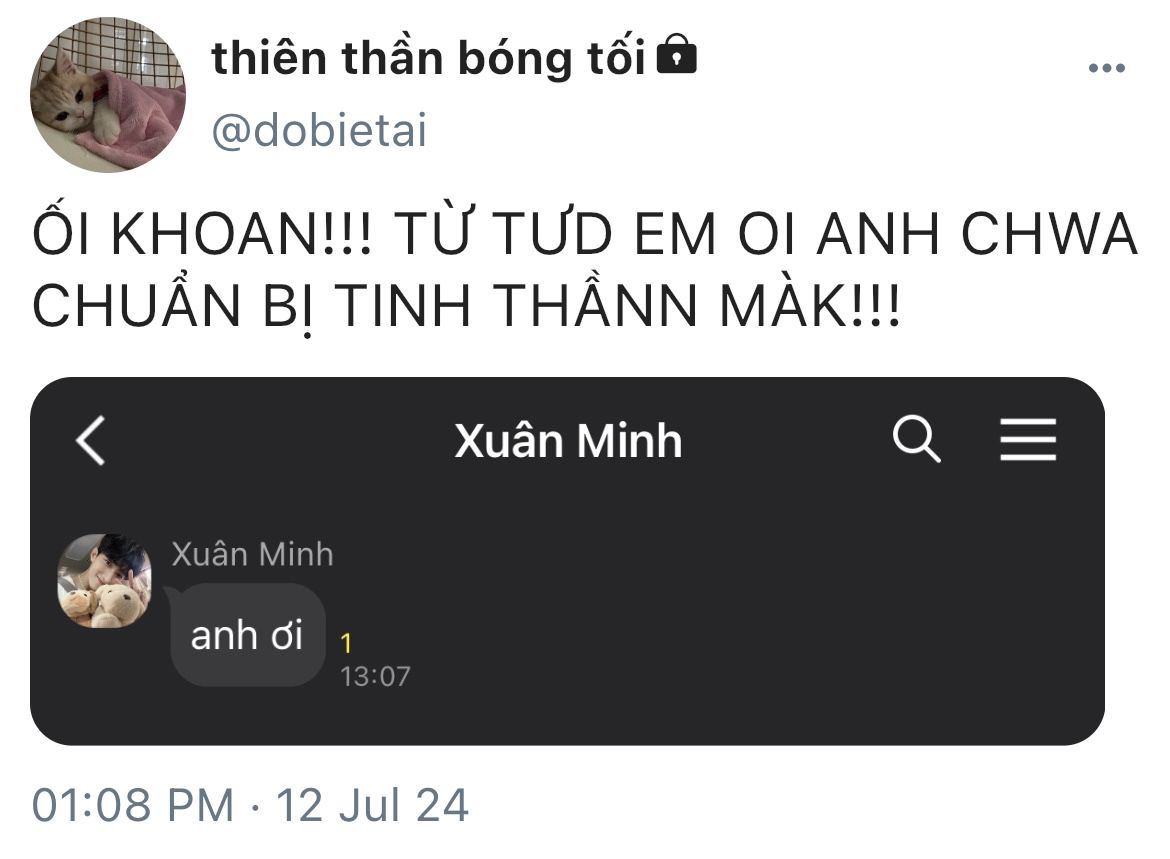This screenshot has height=859, width=1170.
Task: Open the three-dot more options menu
Action: point(1106,68)
